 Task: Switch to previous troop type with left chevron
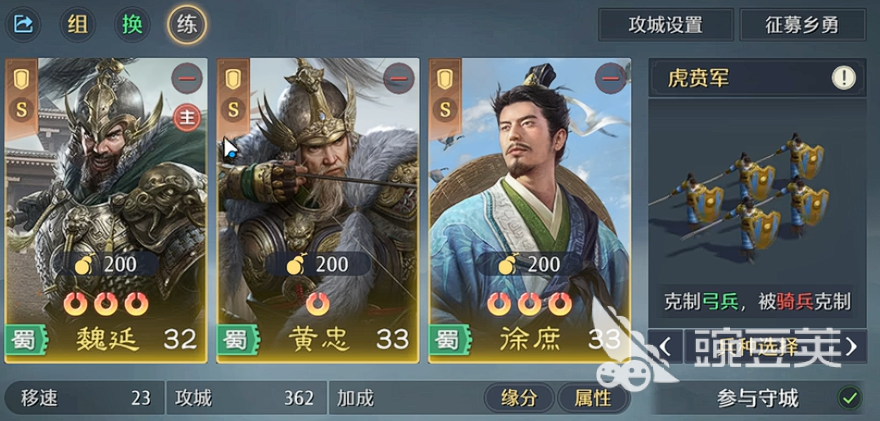point(665,346)
